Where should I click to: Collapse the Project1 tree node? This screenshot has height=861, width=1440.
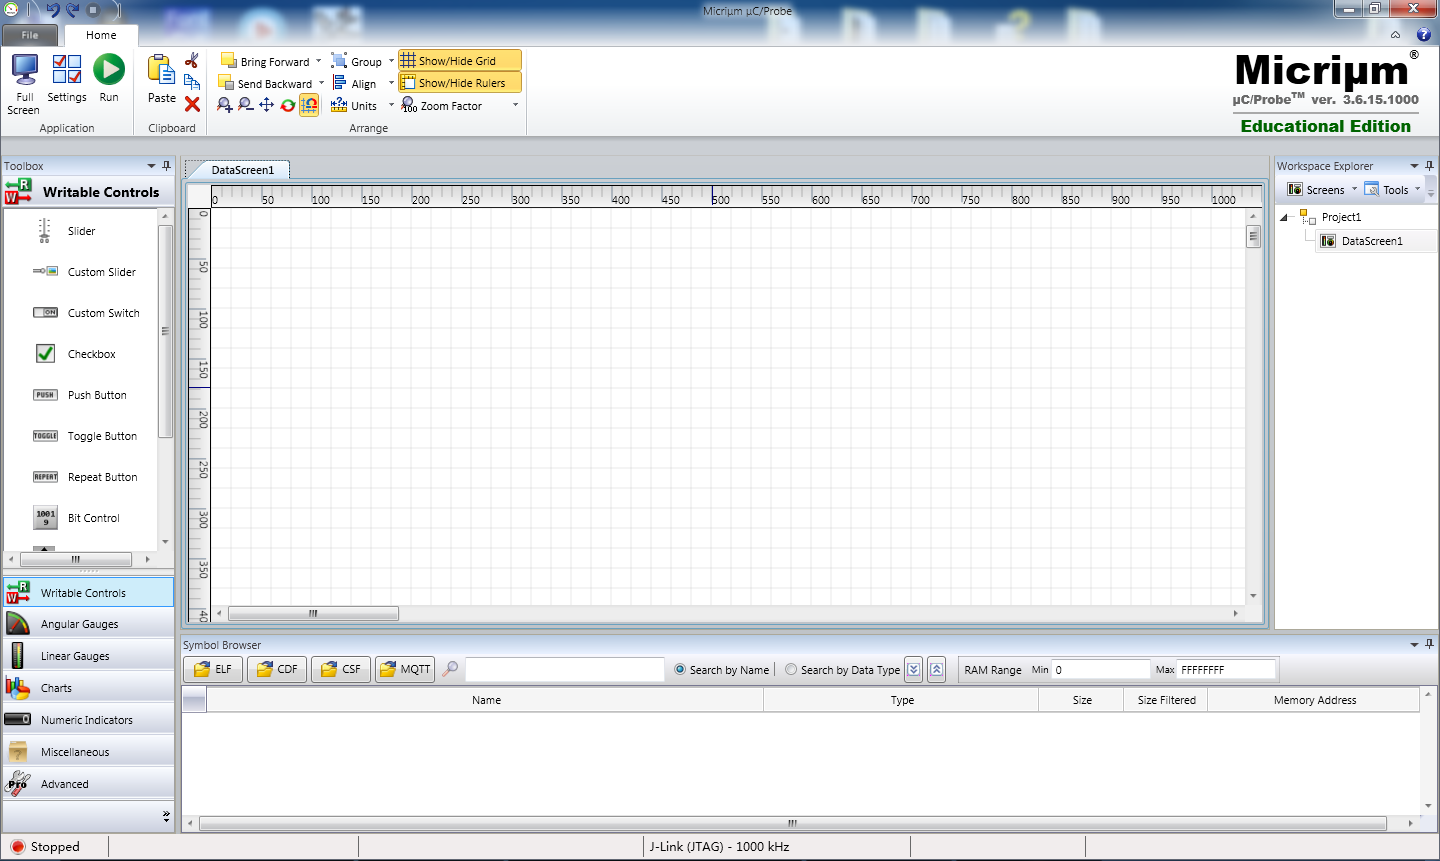pos(1284,217)
